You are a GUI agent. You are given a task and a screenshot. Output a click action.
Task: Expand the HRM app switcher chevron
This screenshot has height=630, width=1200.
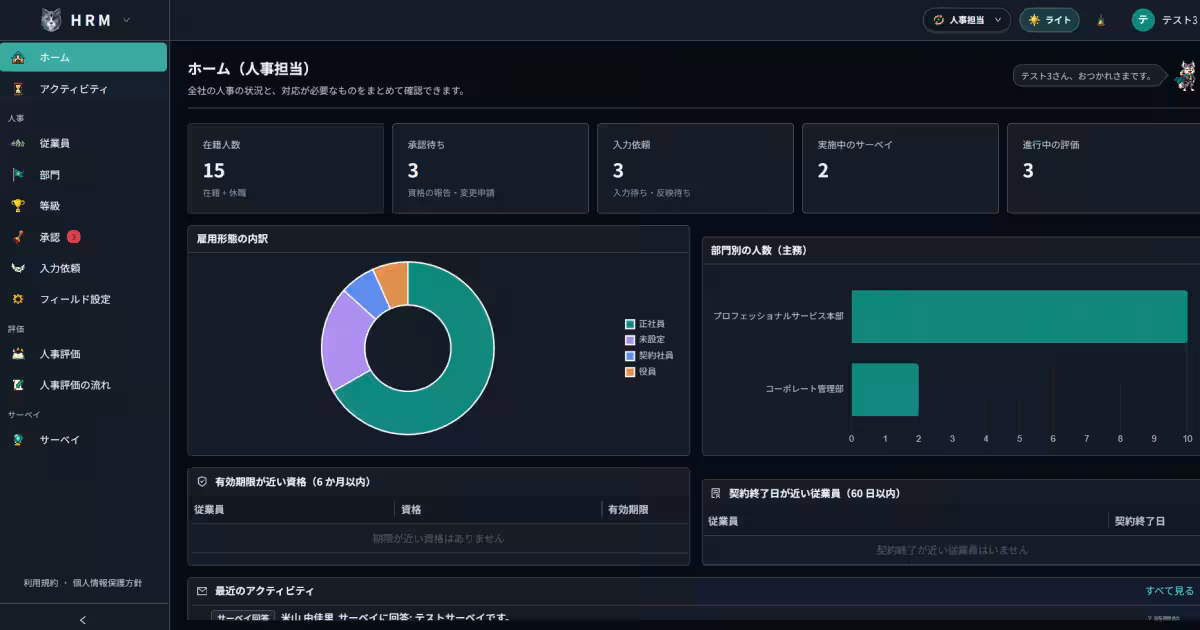tap(126, 20)
